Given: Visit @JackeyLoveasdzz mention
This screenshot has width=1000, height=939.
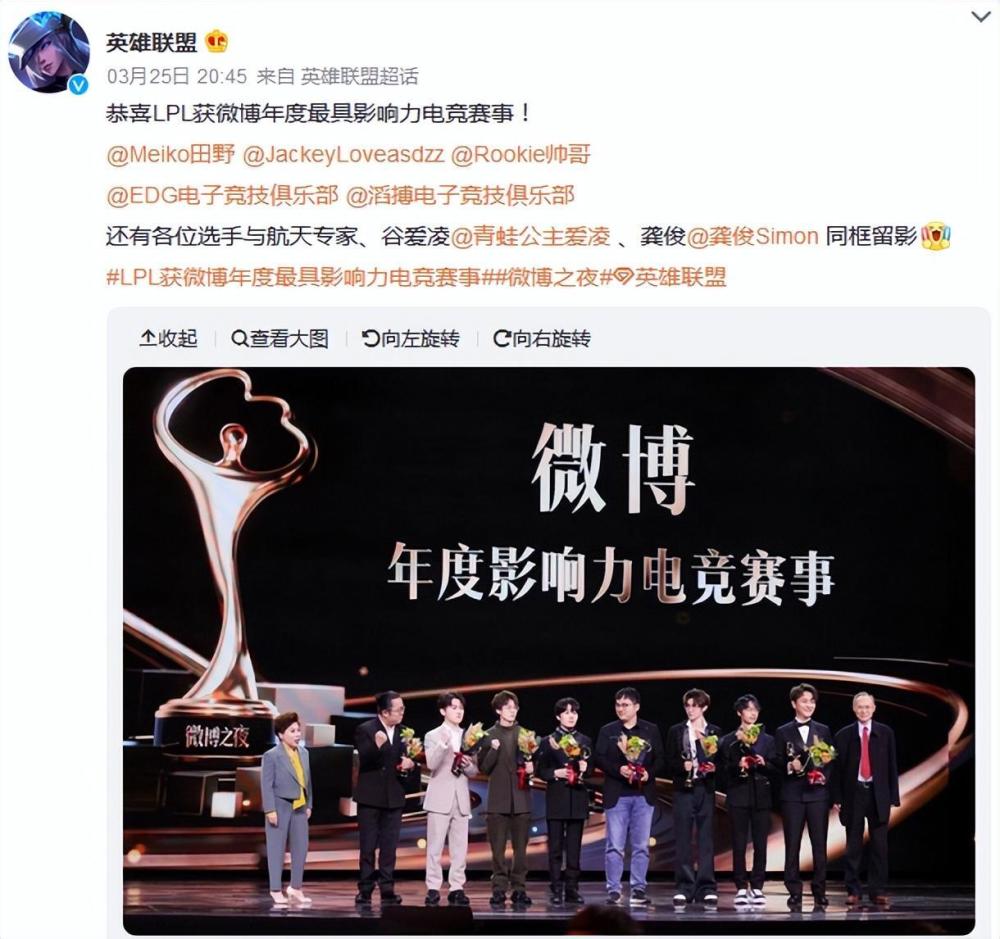Looking at the screenshot, I should click(343, 154).
